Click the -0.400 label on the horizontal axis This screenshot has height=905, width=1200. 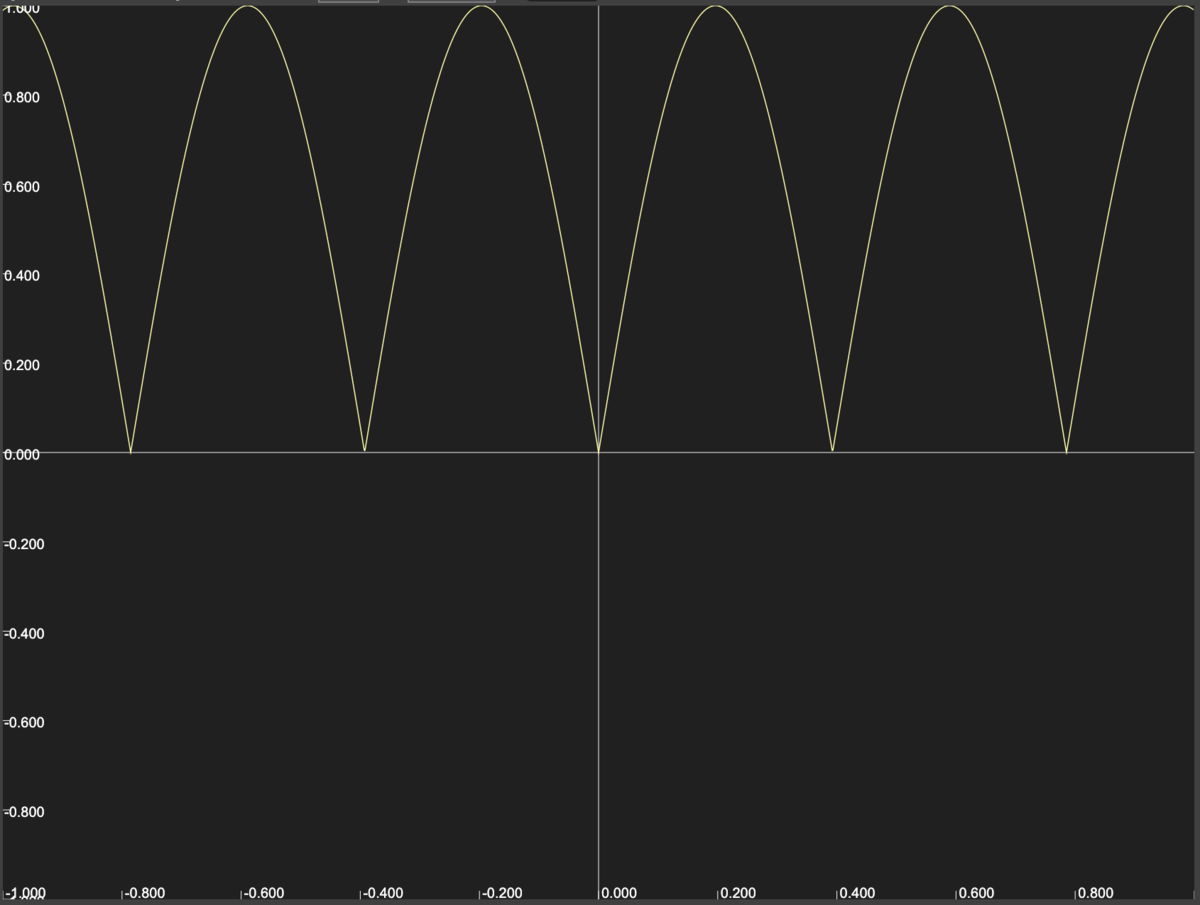pyautogui.click(x=383, y=893)
